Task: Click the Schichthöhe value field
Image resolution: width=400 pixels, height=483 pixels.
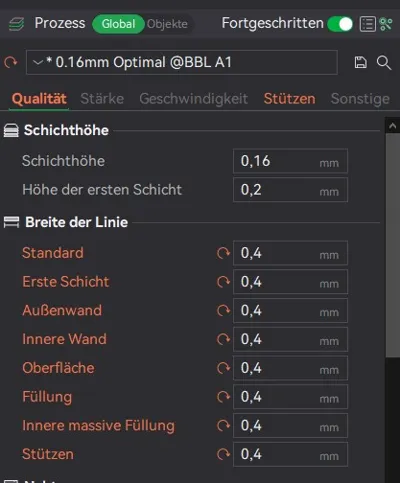Action: click(x=290, y=161)
